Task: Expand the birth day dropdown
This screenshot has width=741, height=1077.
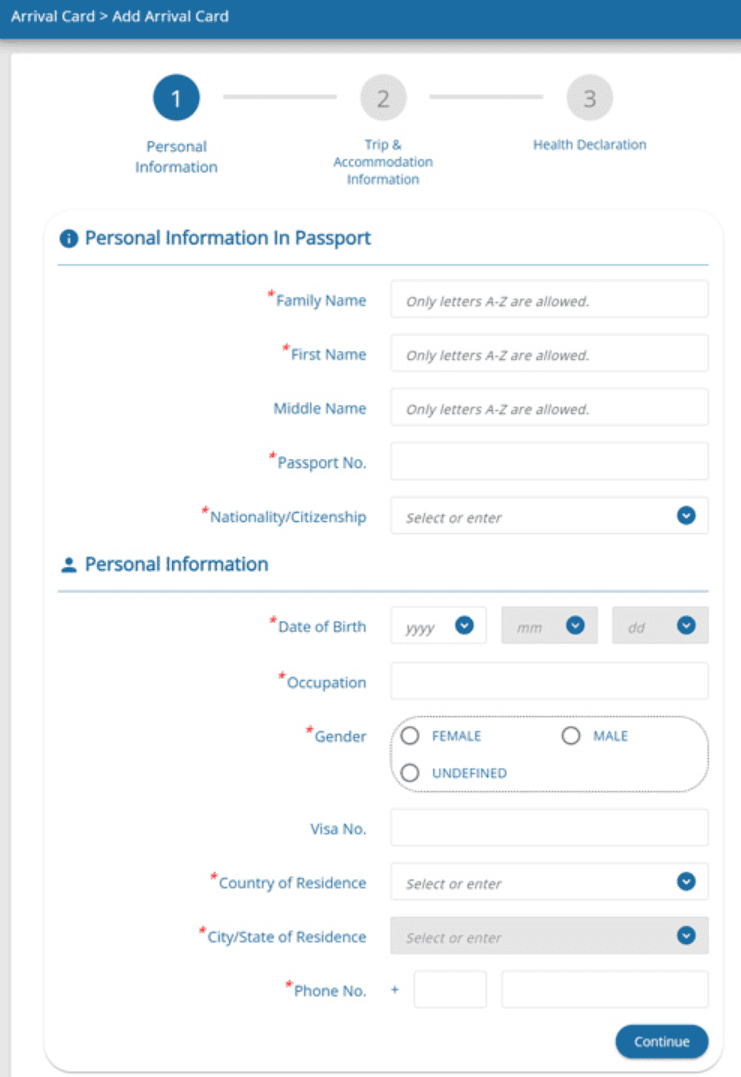Action: click(685, 624)
